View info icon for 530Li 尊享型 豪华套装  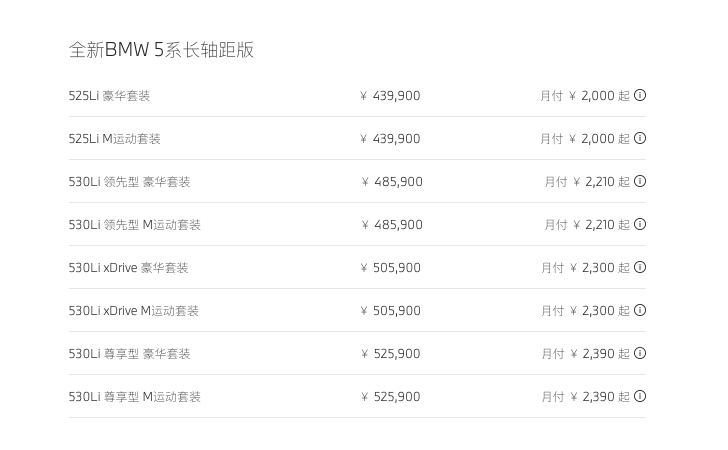[x=640, y=353]
